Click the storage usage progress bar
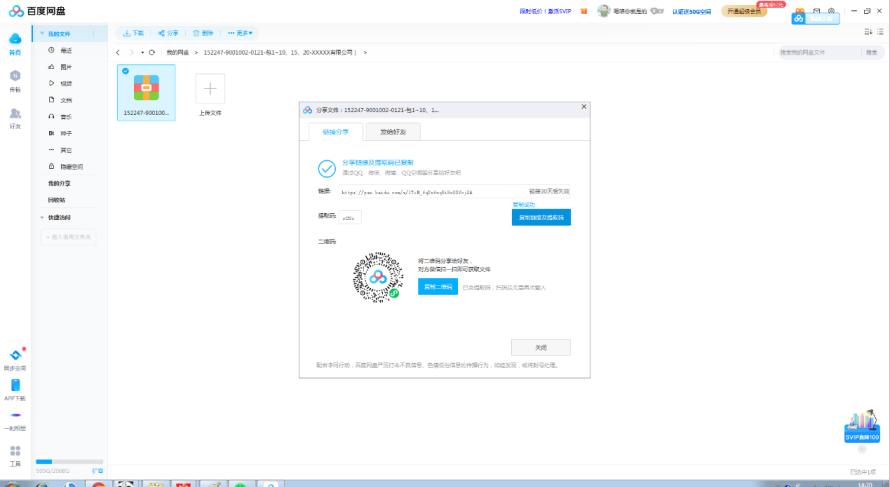Viewport: 890px width, 487px height. 69,461
